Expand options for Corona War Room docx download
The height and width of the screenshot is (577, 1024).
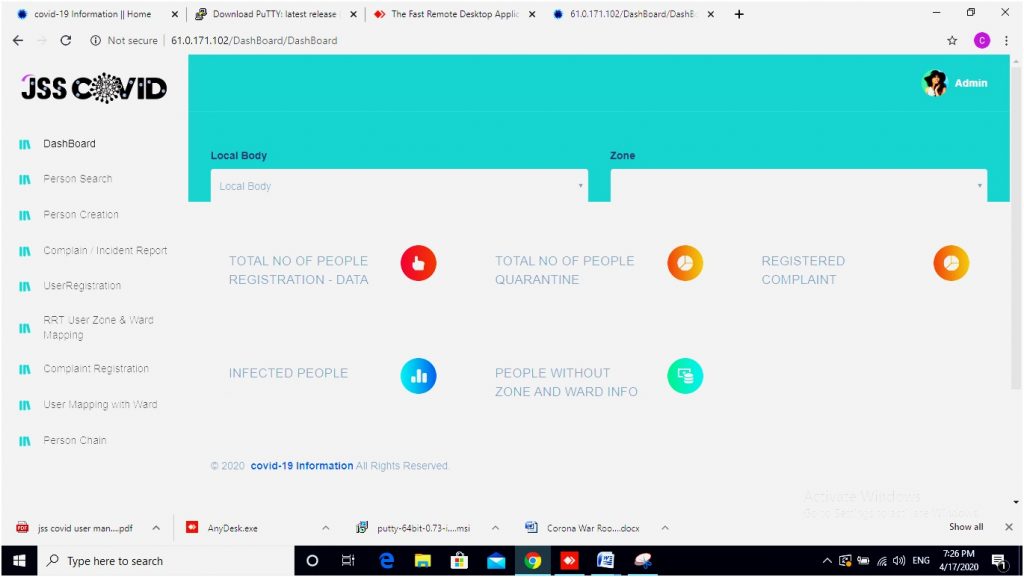tap(665, 528)
